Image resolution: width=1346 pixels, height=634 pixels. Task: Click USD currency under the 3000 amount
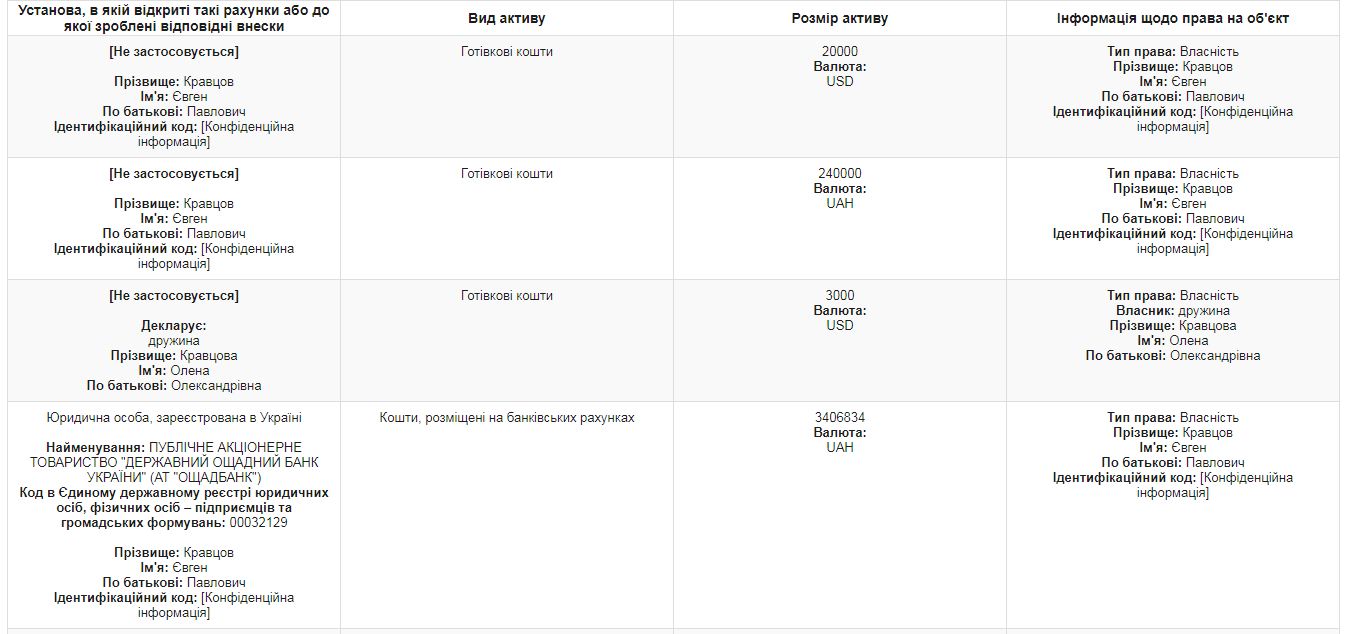tap(839, 326)
